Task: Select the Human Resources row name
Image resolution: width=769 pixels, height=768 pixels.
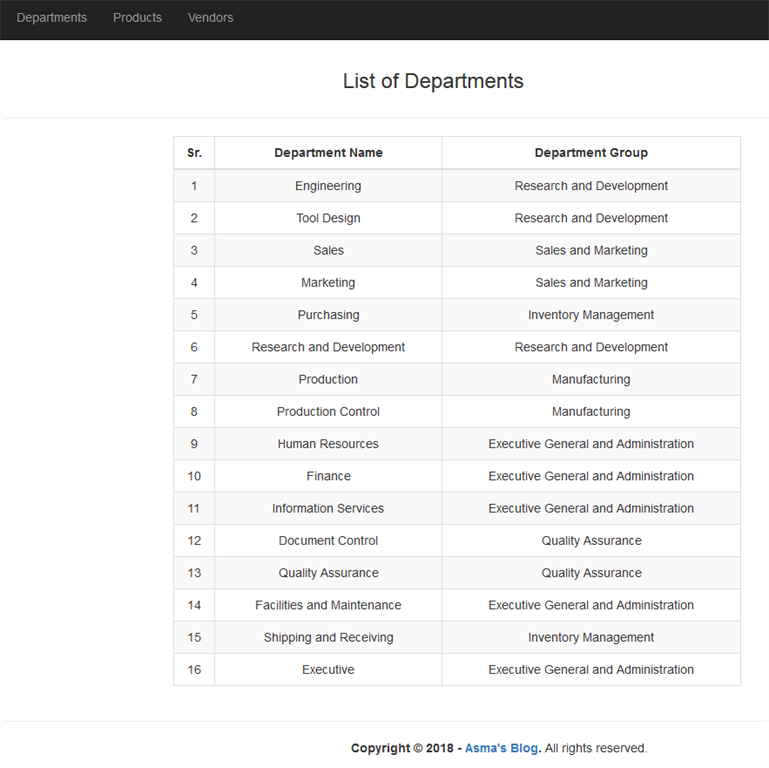Action: [328, 444]
